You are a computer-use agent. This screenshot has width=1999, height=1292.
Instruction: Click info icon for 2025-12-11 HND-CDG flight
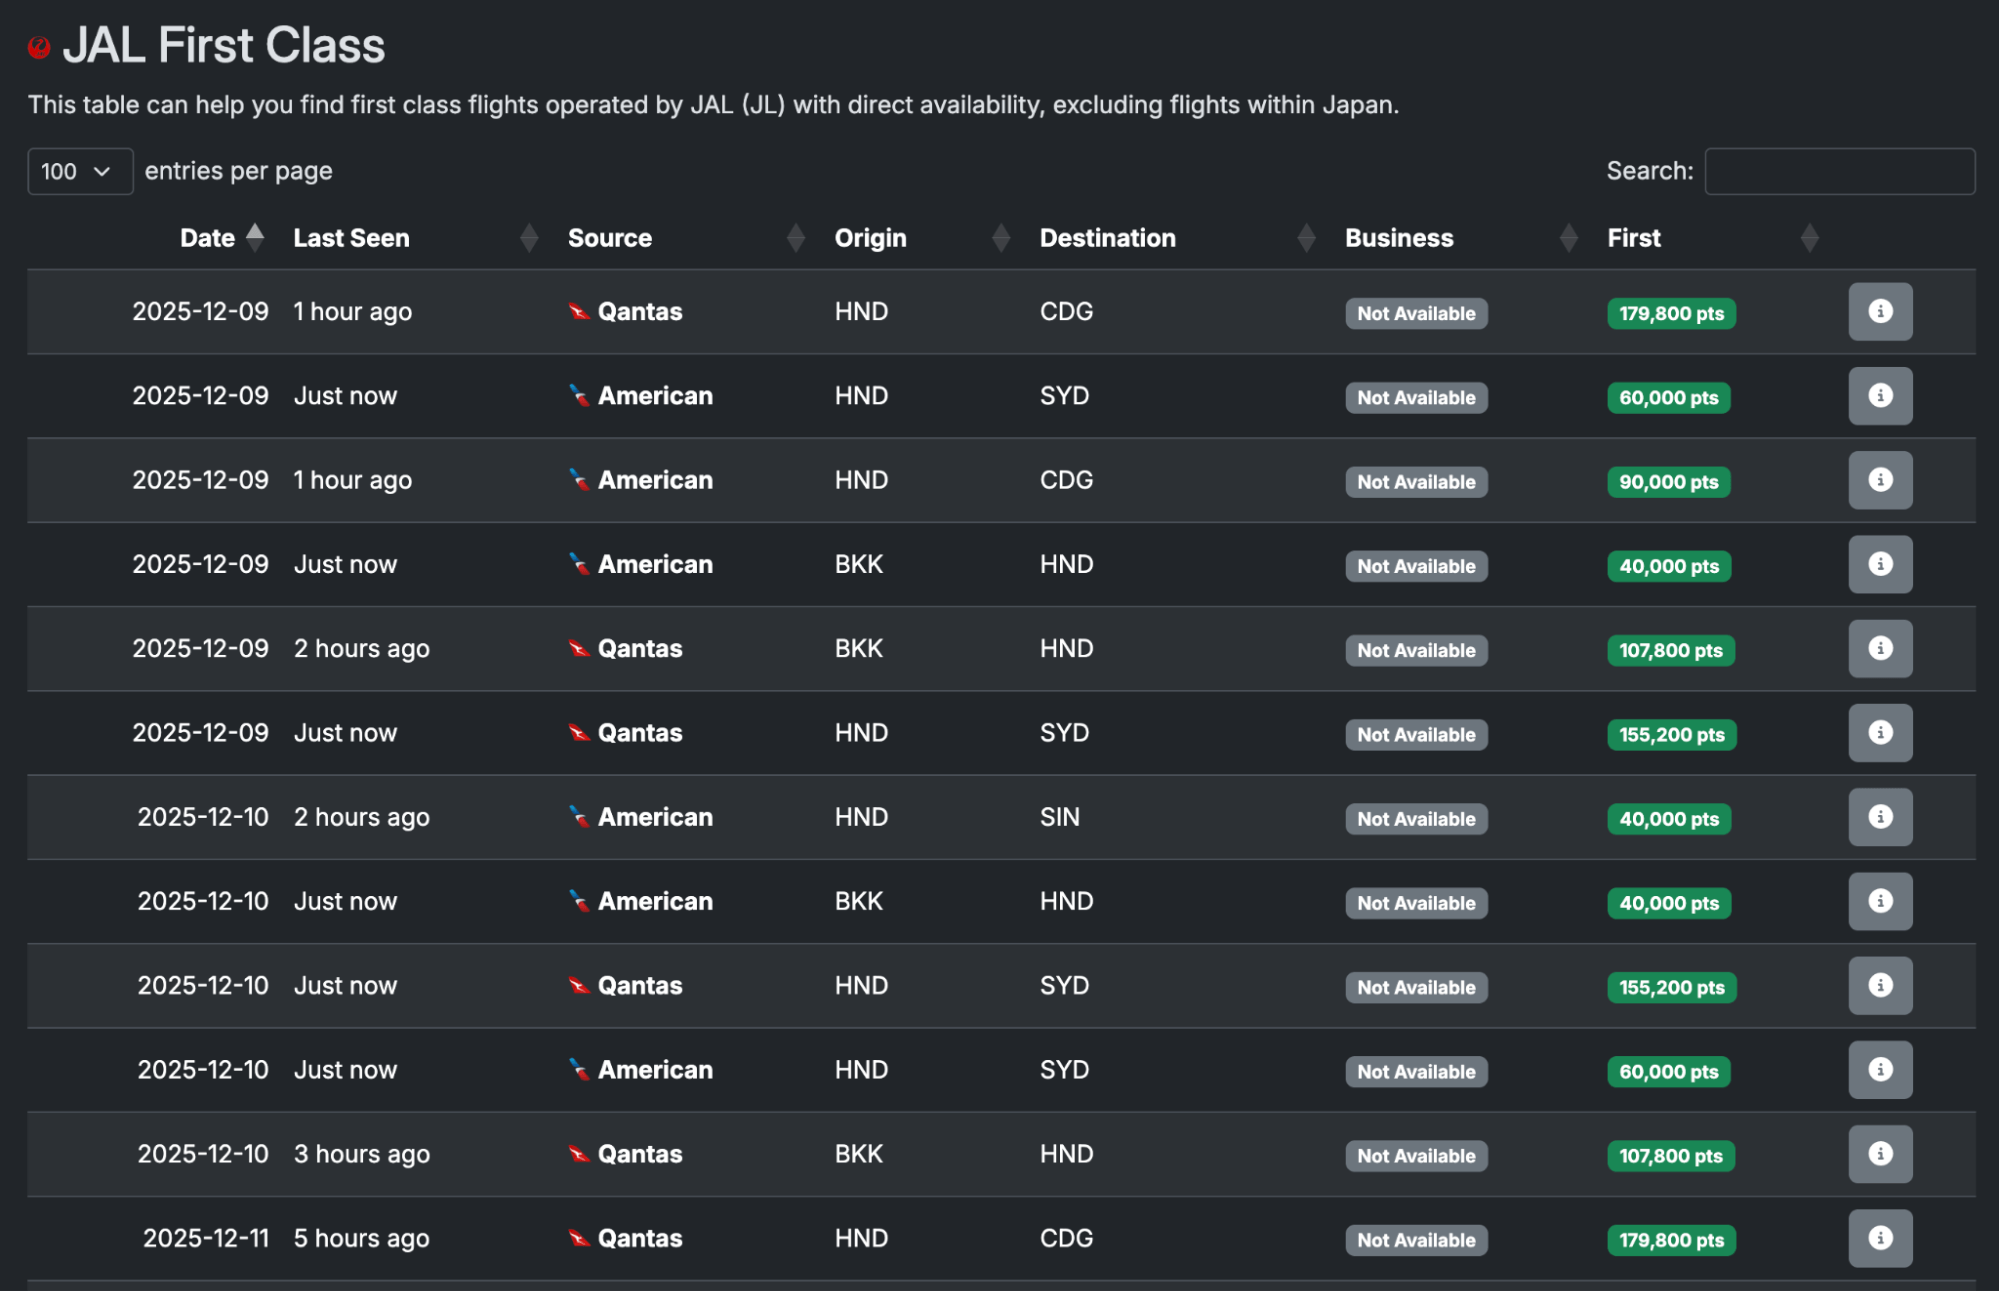1879,1239
